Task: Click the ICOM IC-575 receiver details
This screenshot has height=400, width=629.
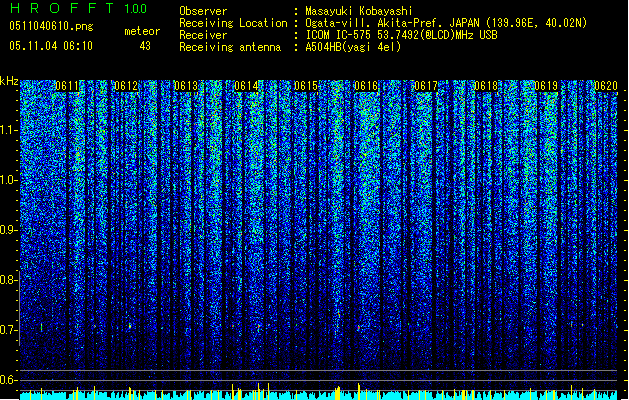Action: [402, 35]
